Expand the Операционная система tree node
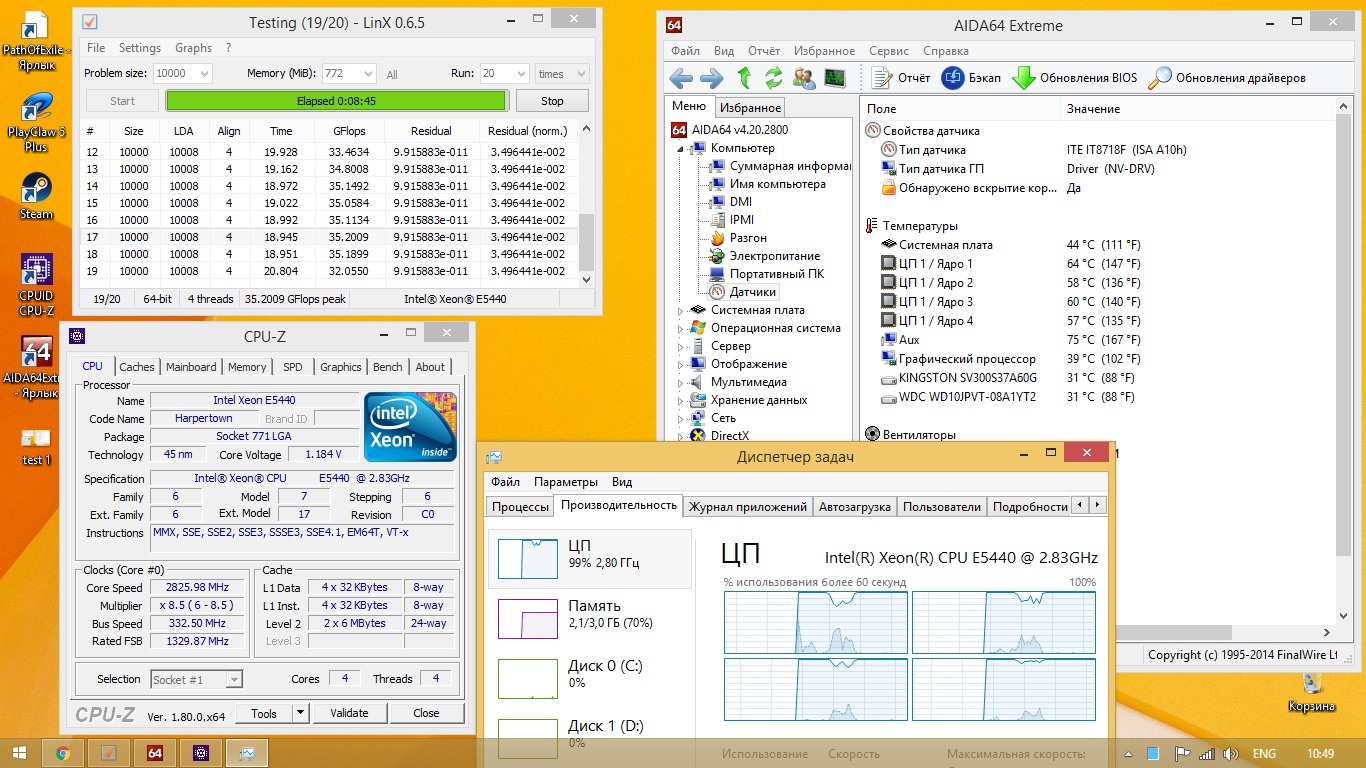Image resolution: width=1366 pixels, height=768 pixels. (680, 329)
